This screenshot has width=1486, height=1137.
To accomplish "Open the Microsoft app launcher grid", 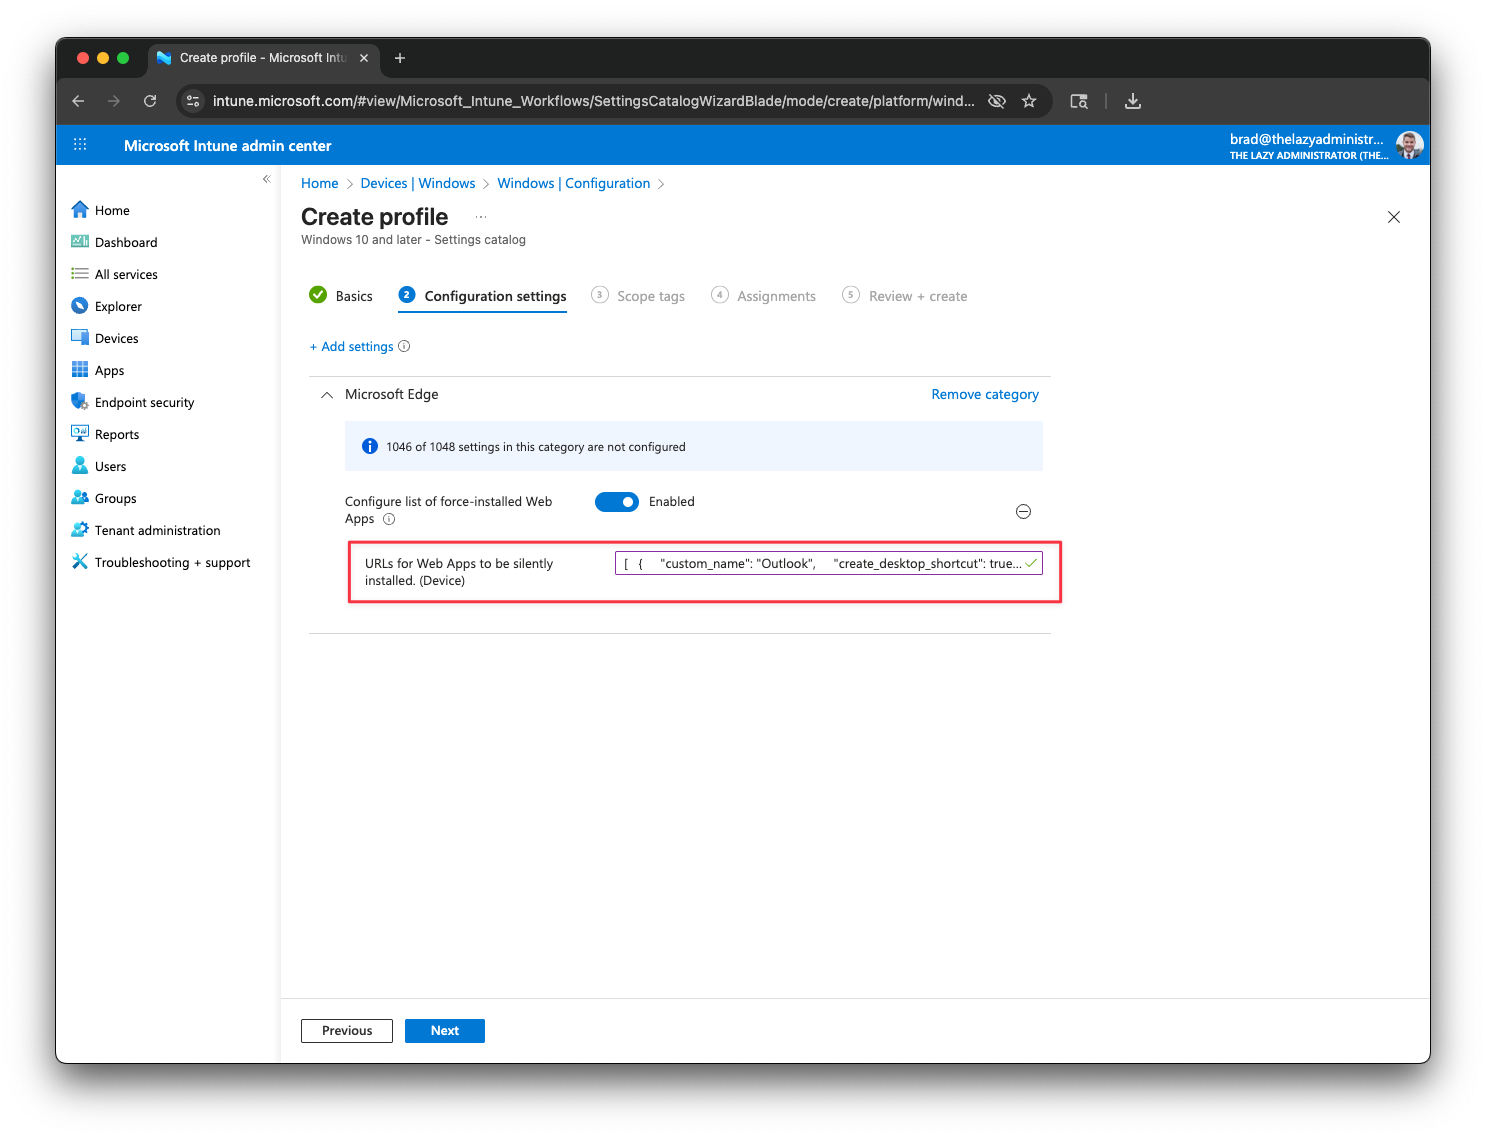I will (x=80, y=145).
